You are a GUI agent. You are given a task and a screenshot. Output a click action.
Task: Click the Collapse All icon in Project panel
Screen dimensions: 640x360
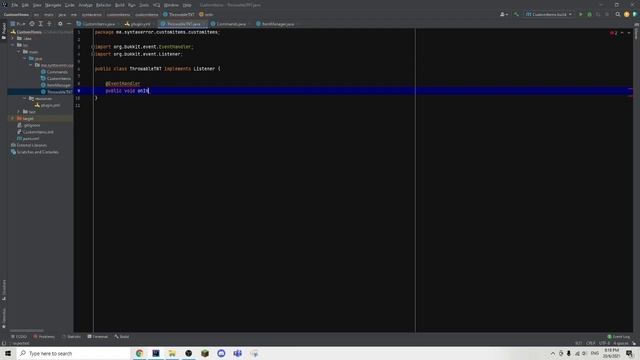click(49, 24)
